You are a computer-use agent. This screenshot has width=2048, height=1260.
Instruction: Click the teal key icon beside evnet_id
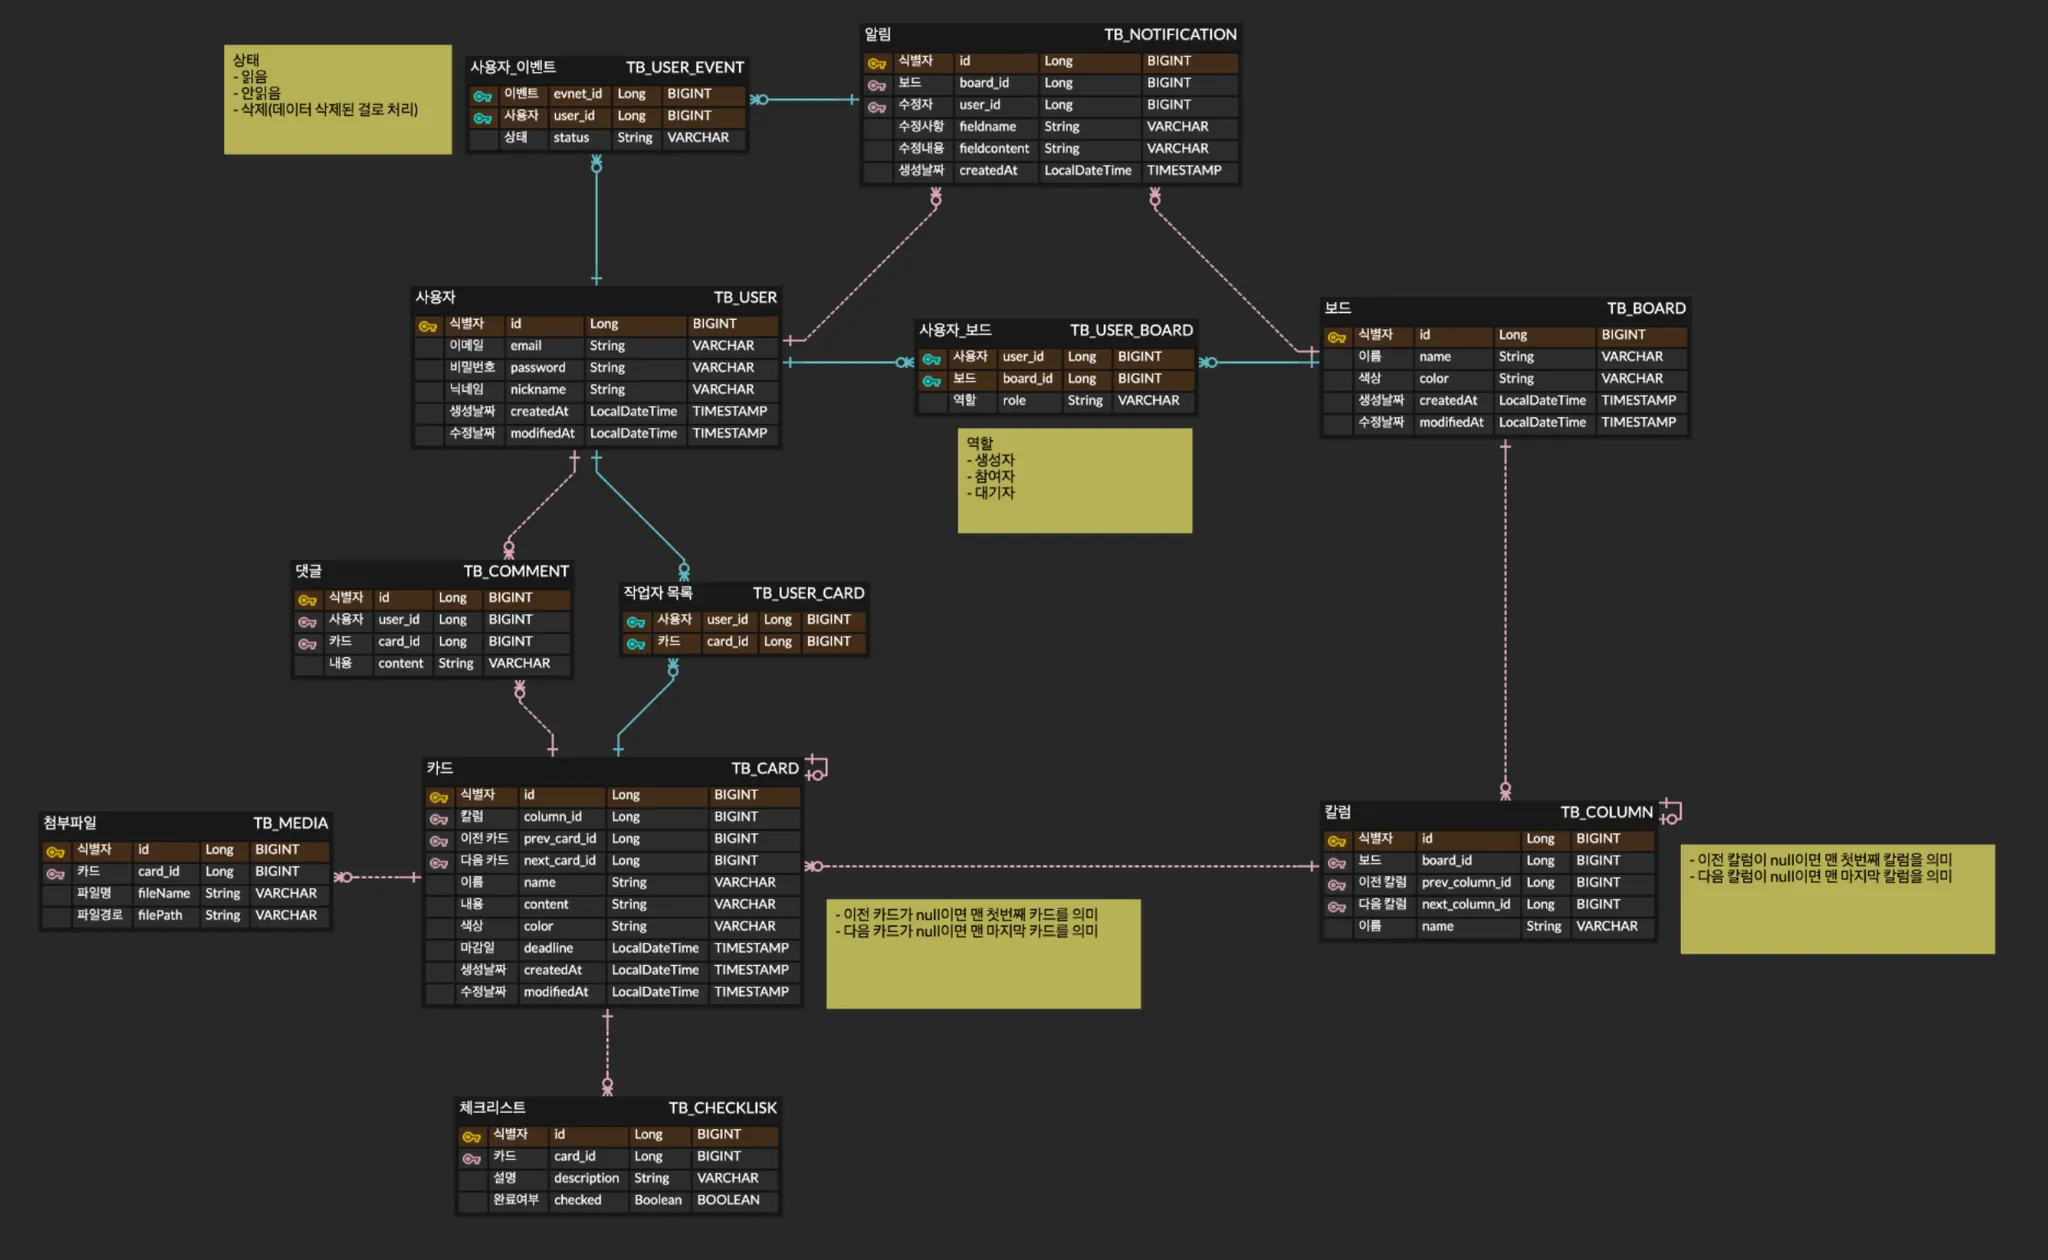482,96
